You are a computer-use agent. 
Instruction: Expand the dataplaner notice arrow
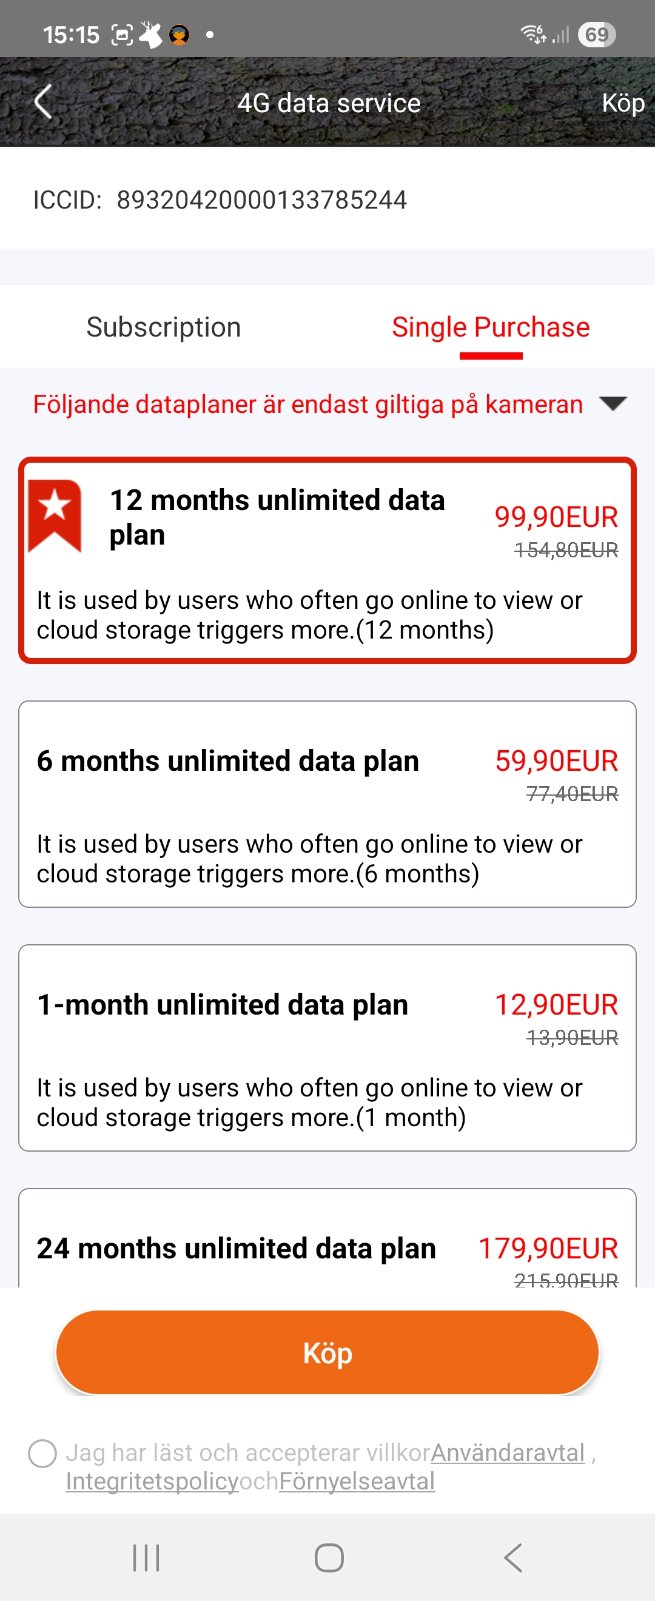point(612,404)
